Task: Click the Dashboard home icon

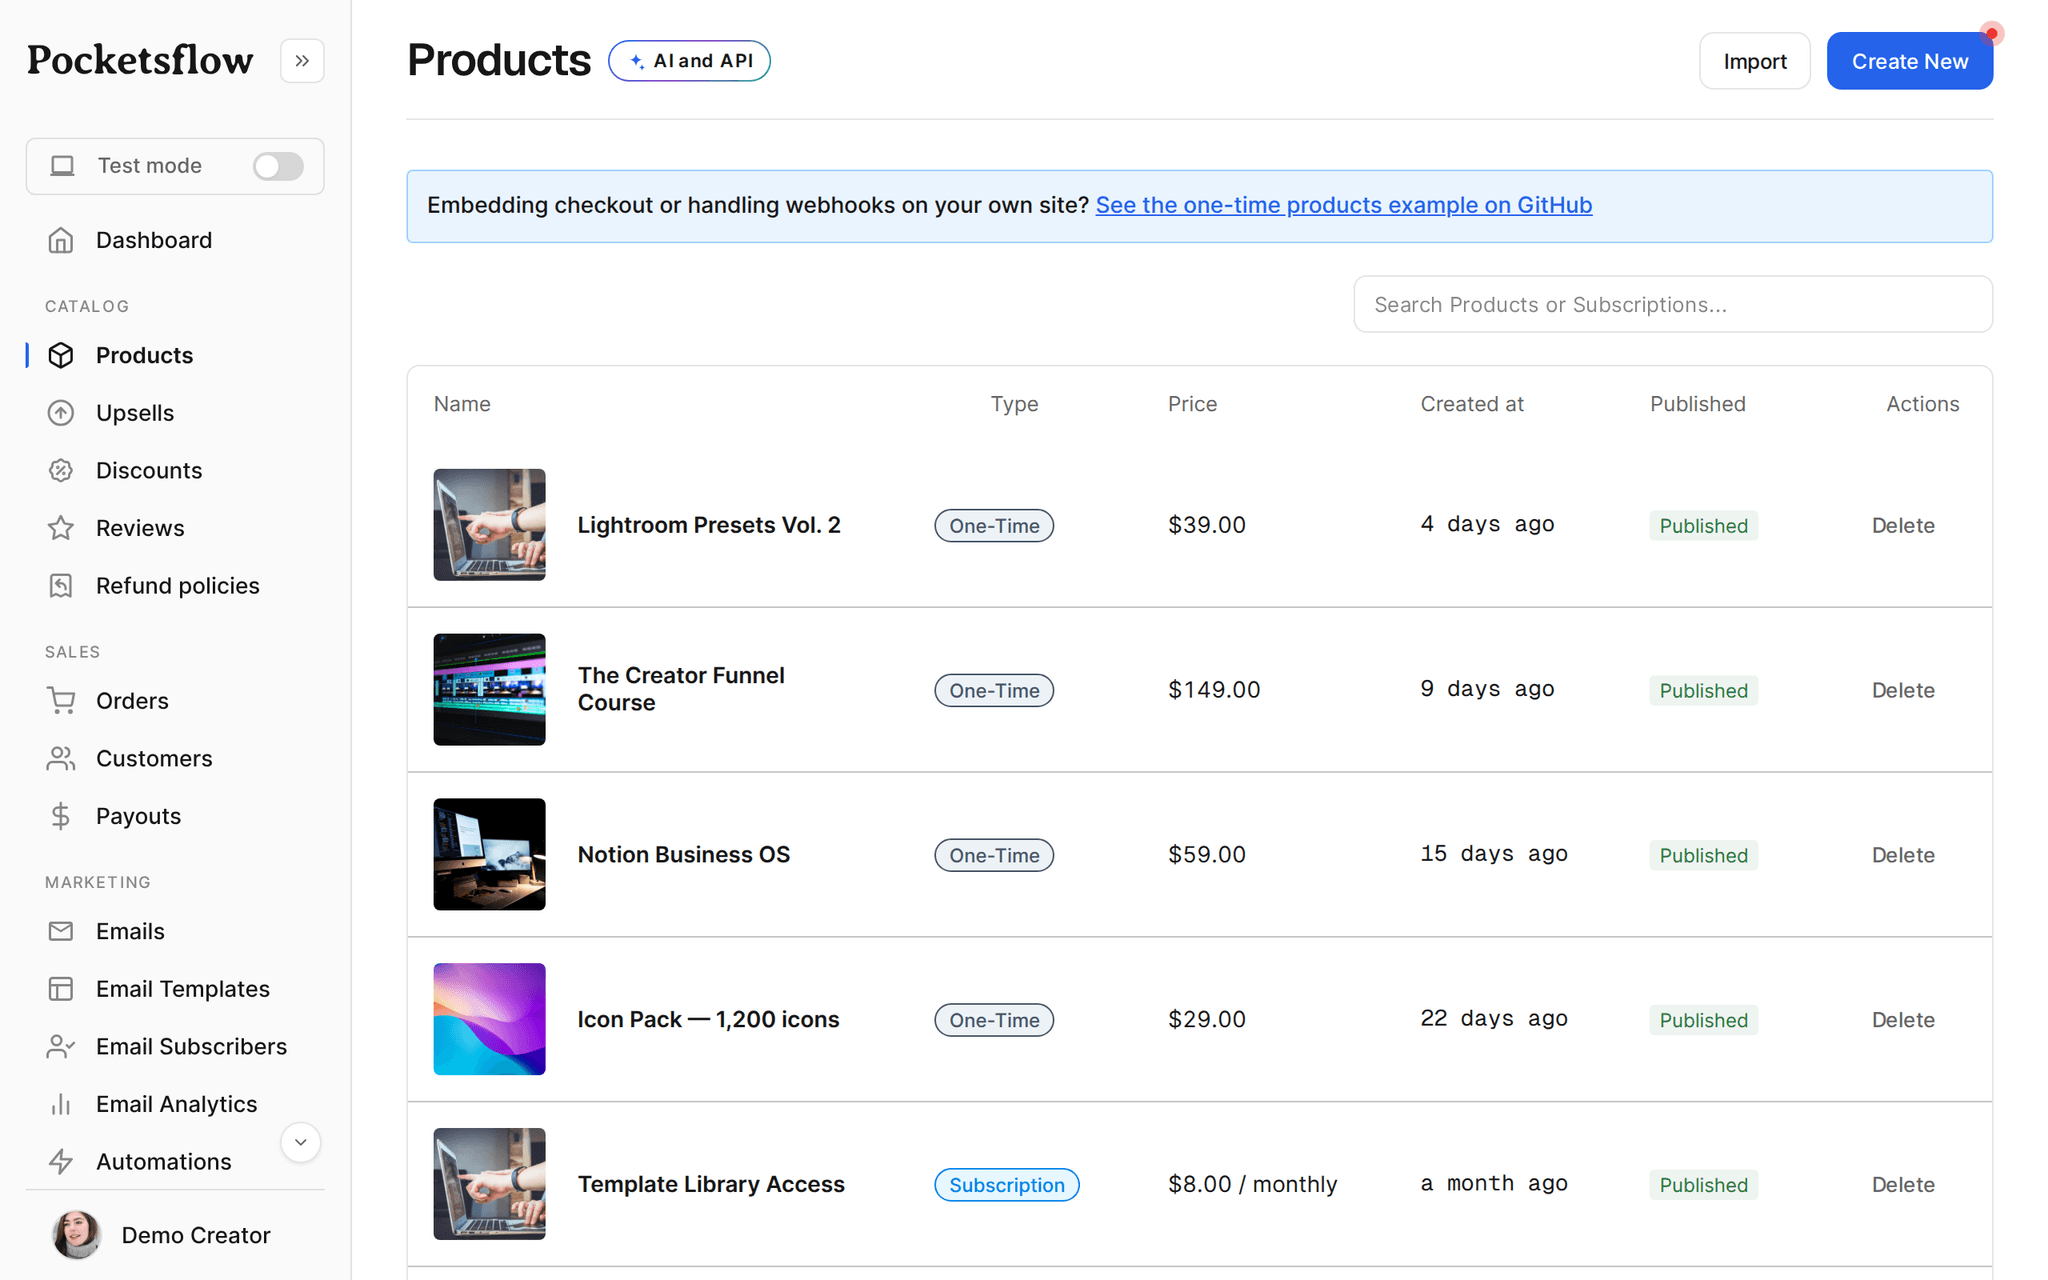Action: click(61, 240)
